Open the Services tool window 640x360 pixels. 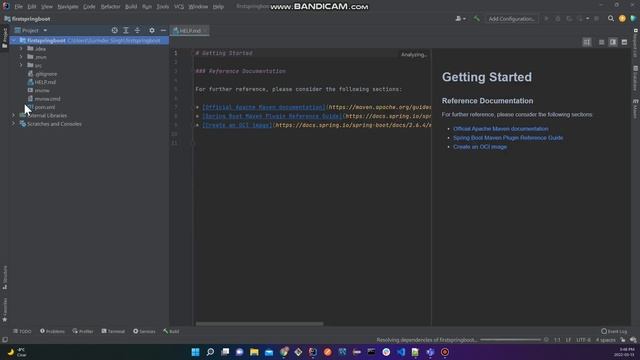(x=144, y=331)
